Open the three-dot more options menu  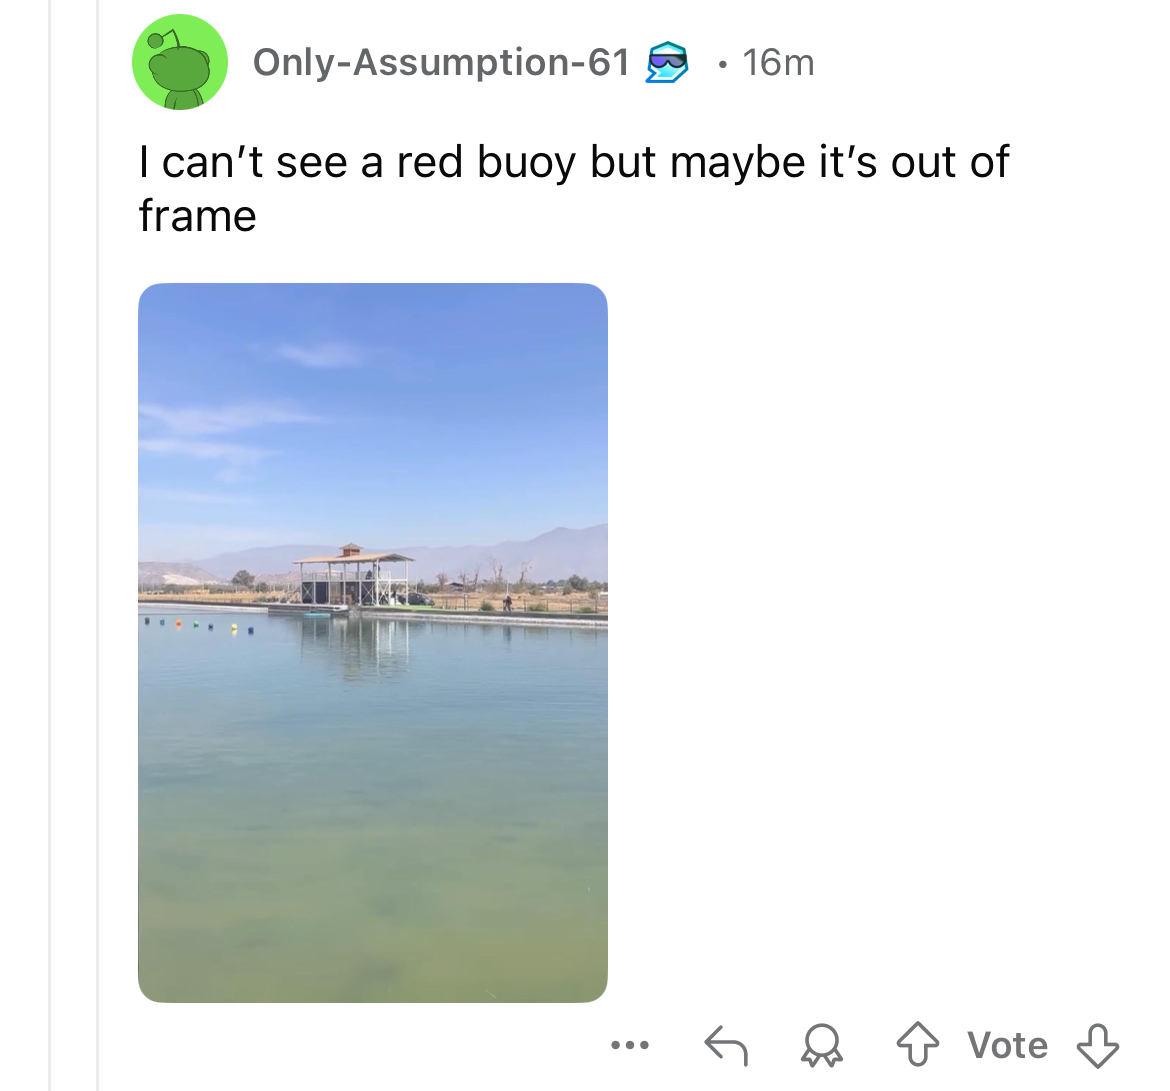pos(630,1045)
